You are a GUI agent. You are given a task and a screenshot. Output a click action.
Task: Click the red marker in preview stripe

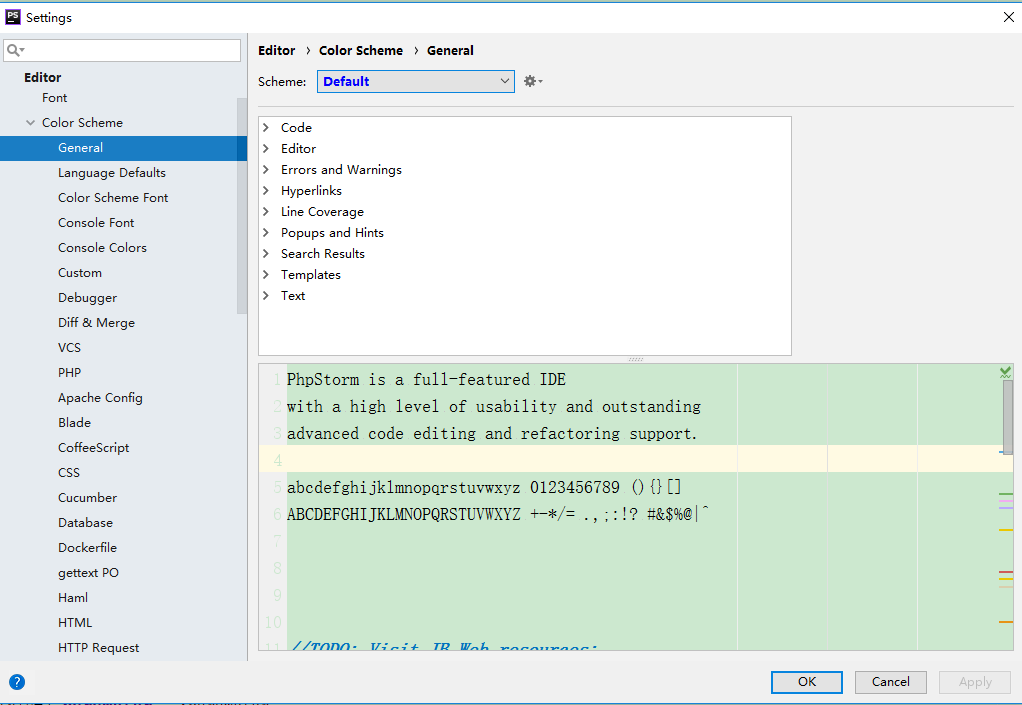coord(1006,572)
